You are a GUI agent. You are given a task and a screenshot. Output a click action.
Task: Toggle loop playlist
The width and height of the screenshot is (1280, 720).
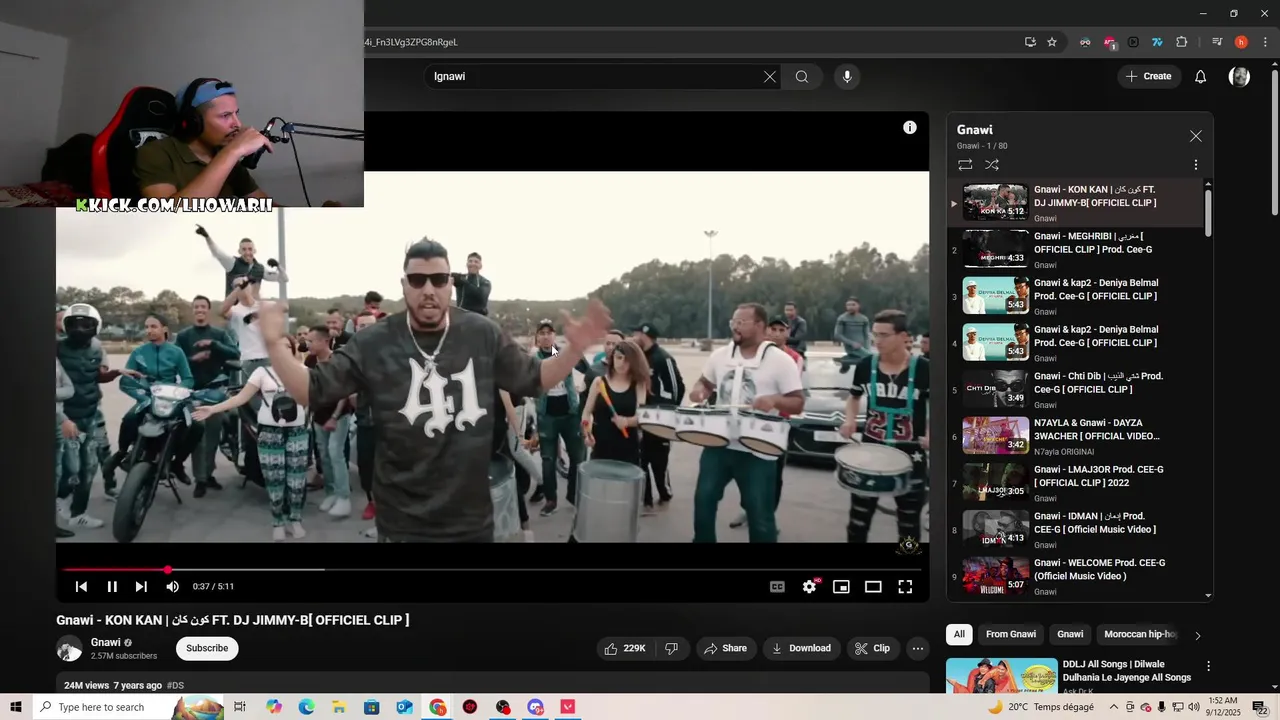[965, 164]
